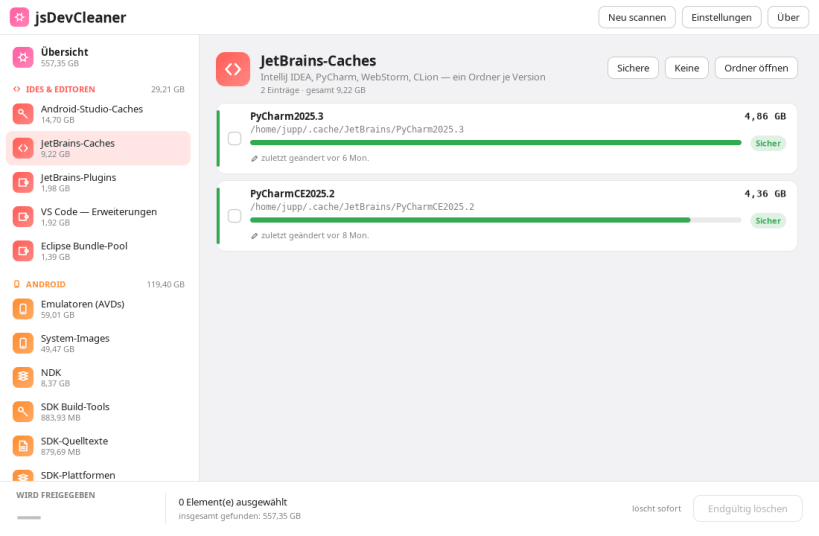Screen dimensions: 819x536
Task: Click the Endgültig löschen button
Action: click(747, 509)
